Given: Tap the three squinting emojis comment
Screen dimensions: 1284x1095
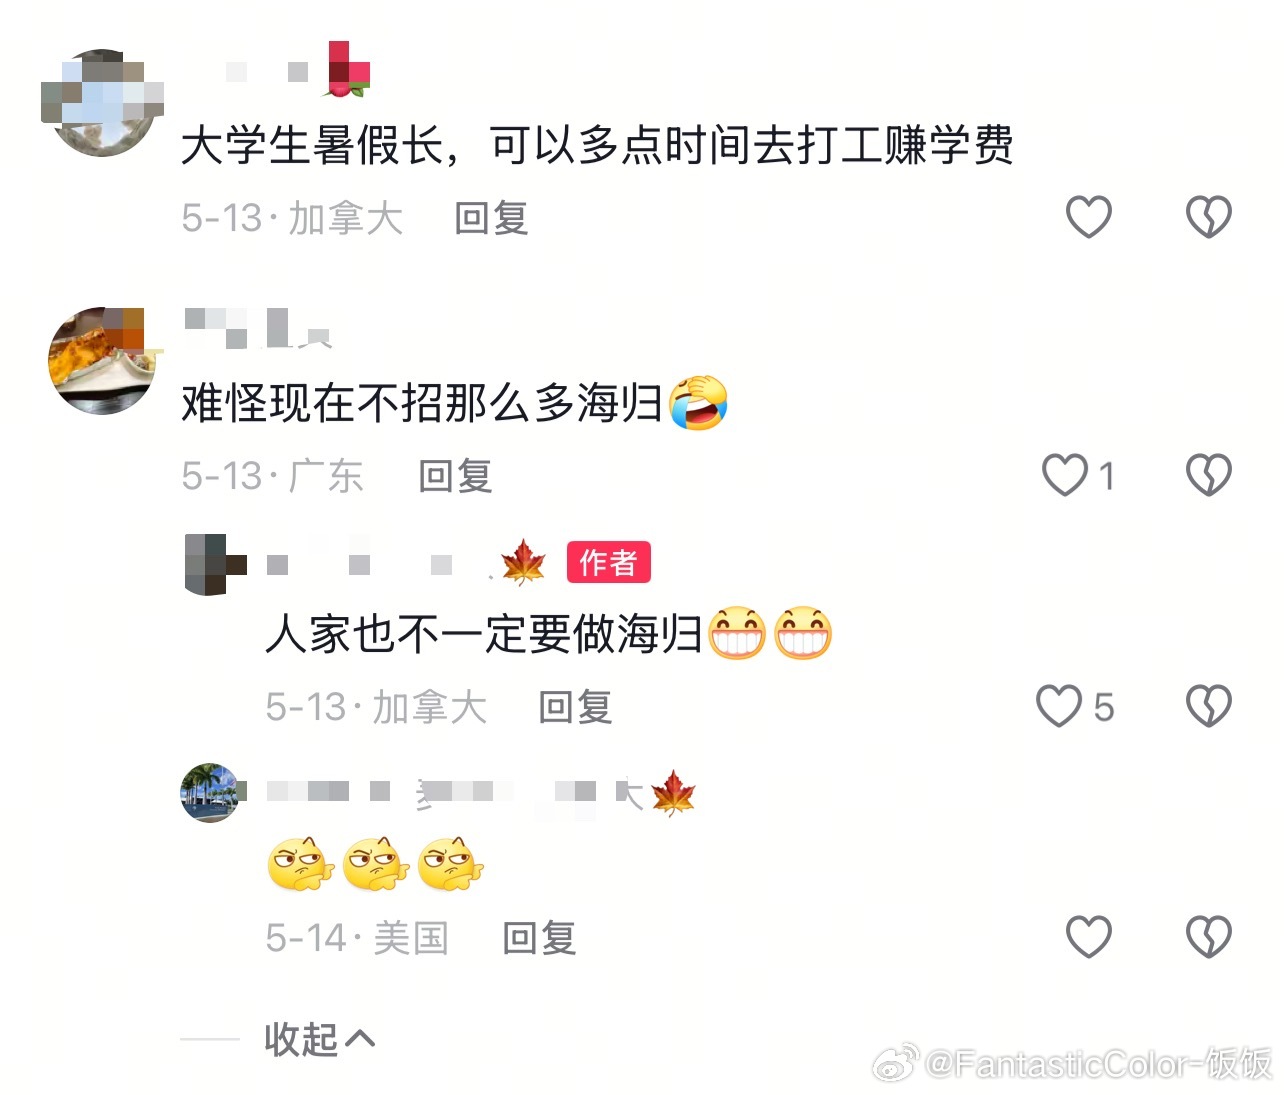Looking at the screenshot, I should click(376, 864).
